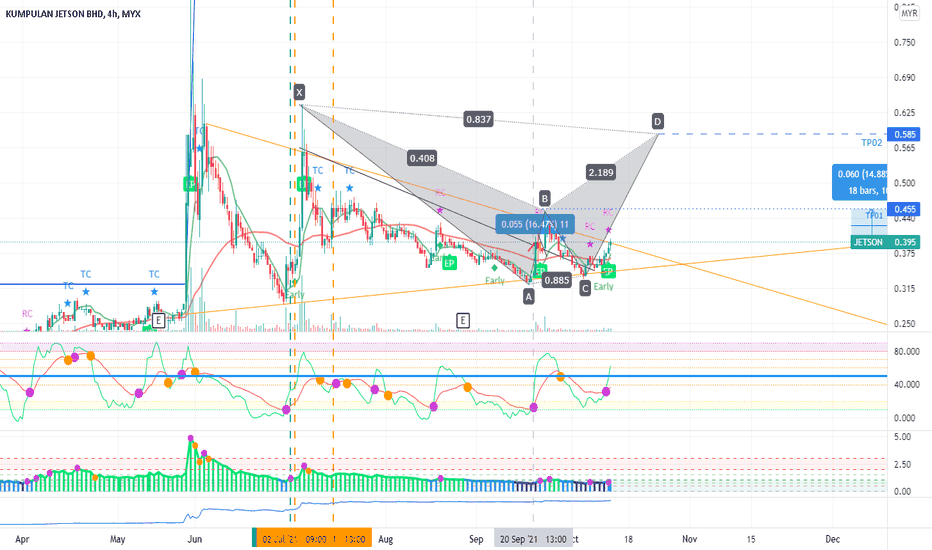Click the 0.750 price scale value

905,42
